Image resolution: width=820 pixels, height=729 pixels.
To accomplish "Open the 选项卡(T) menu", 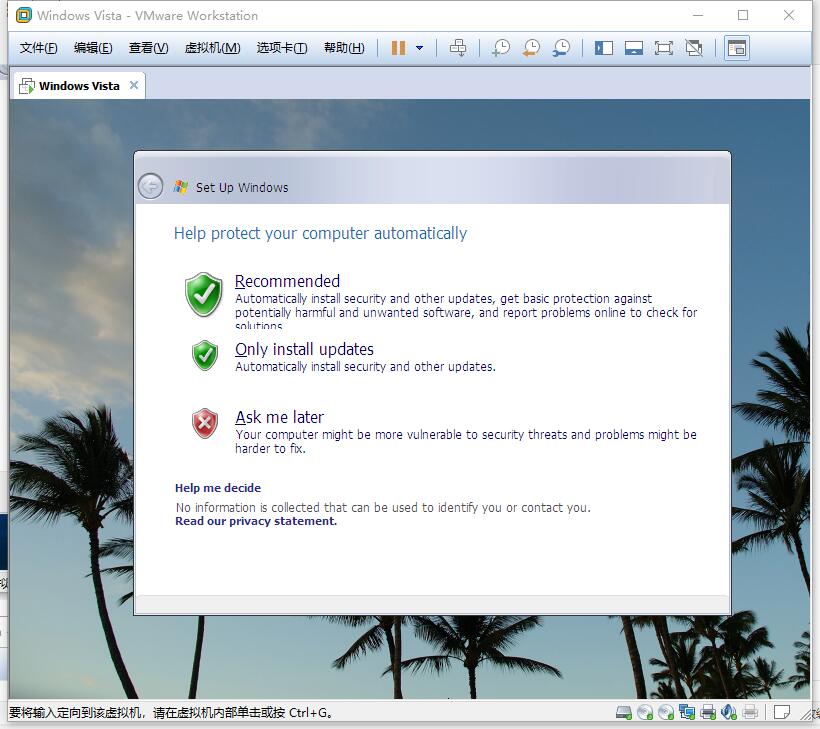I will (x=282, y=48).
